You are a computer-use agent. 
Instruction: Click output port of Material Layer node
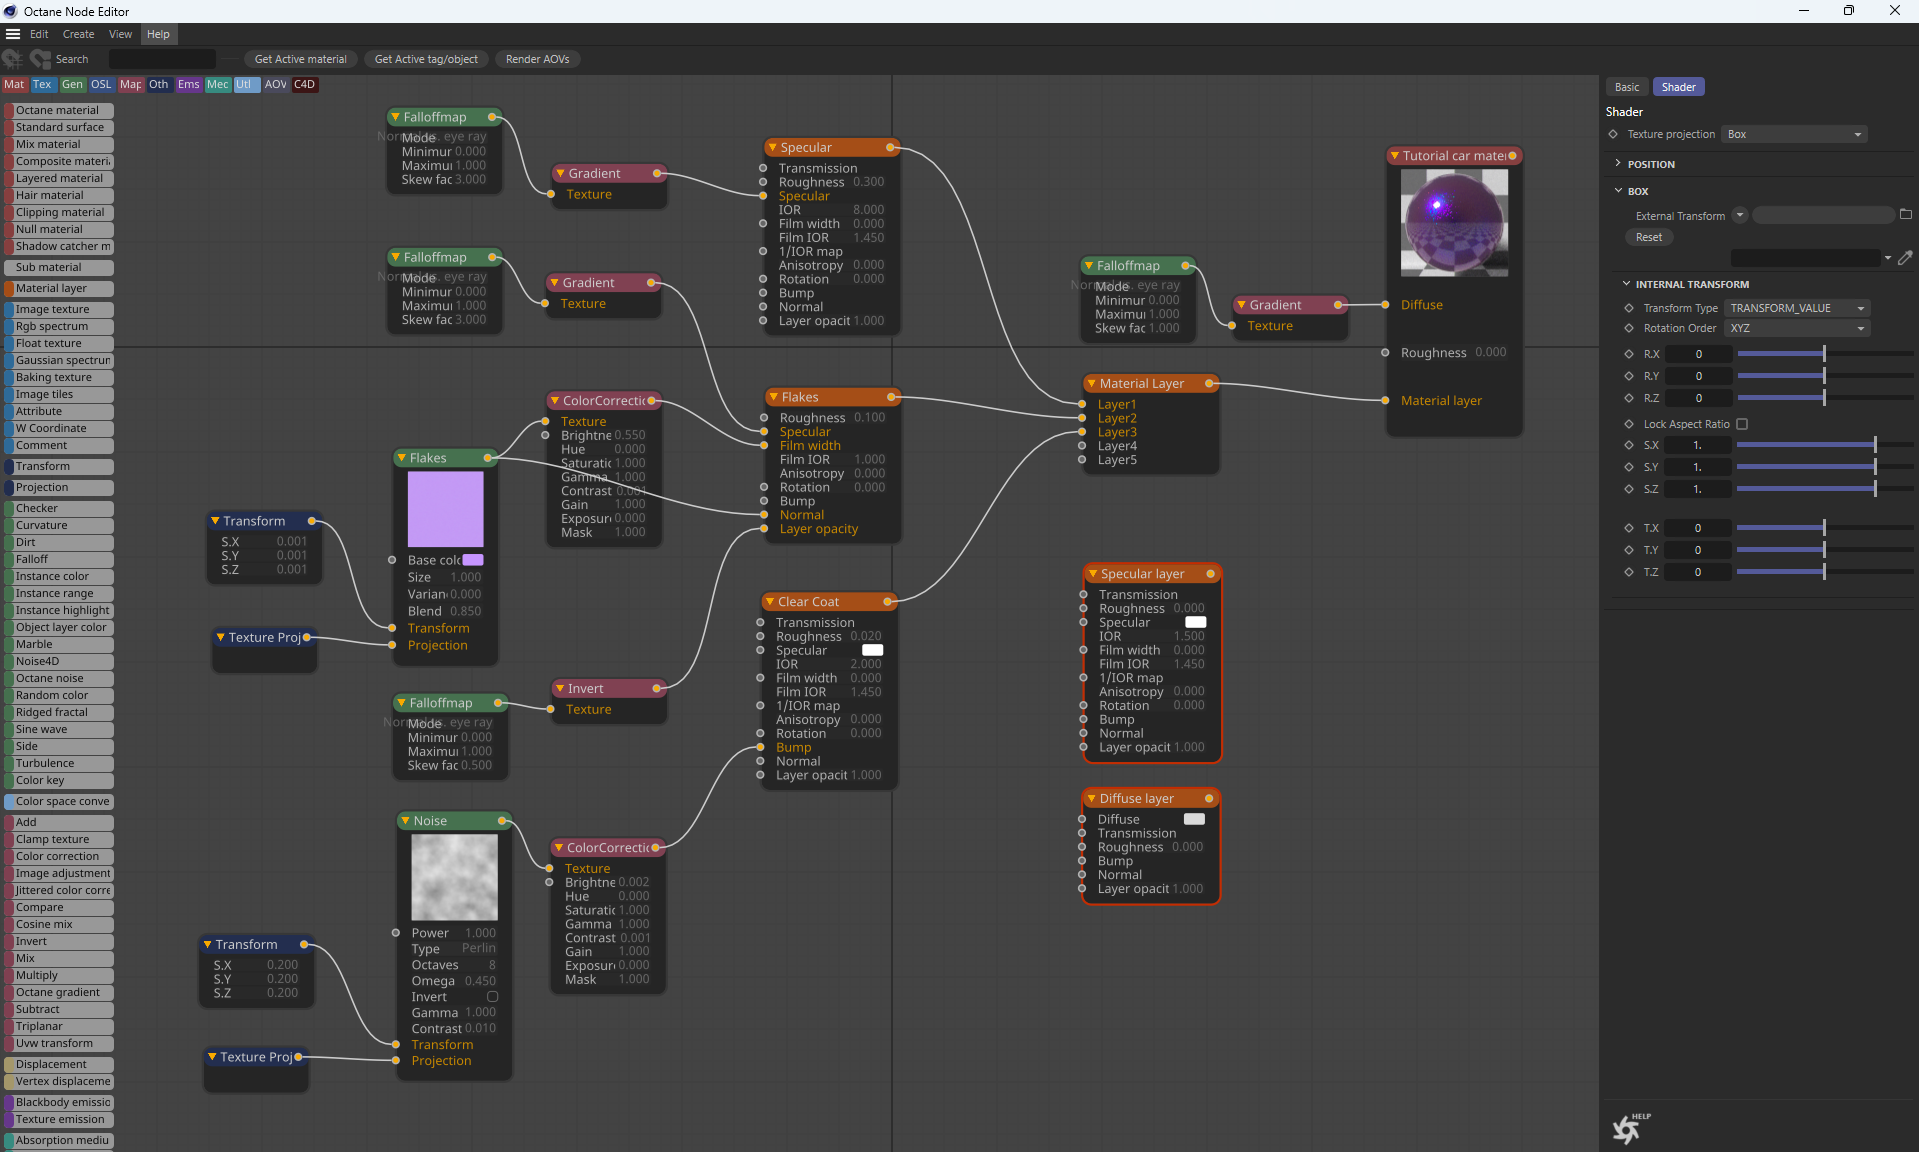(1210, 383)
